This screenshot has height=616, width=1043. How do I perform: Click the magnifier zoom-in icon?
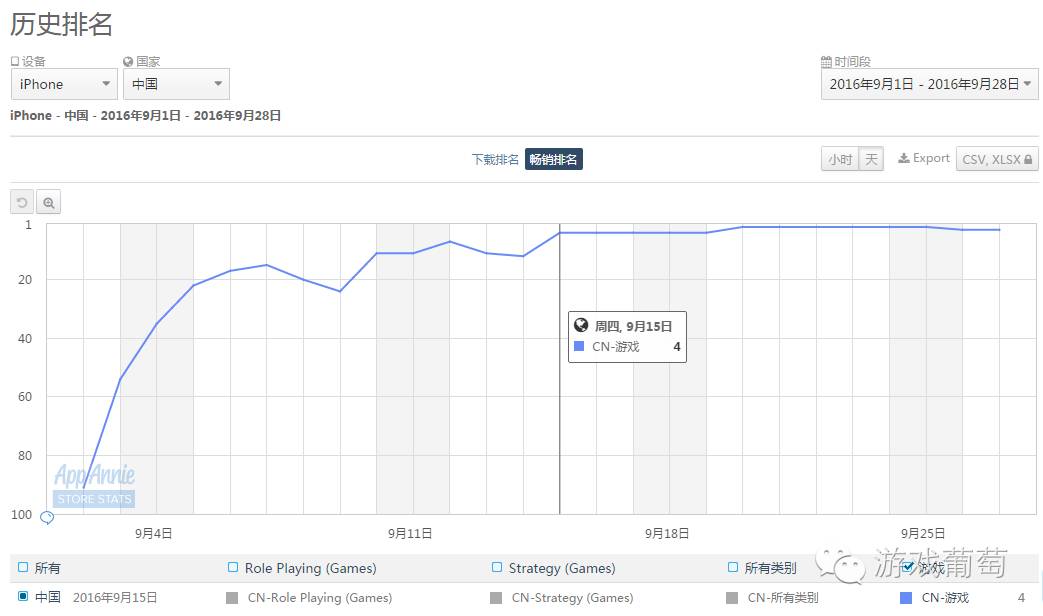tap(48, 202)
